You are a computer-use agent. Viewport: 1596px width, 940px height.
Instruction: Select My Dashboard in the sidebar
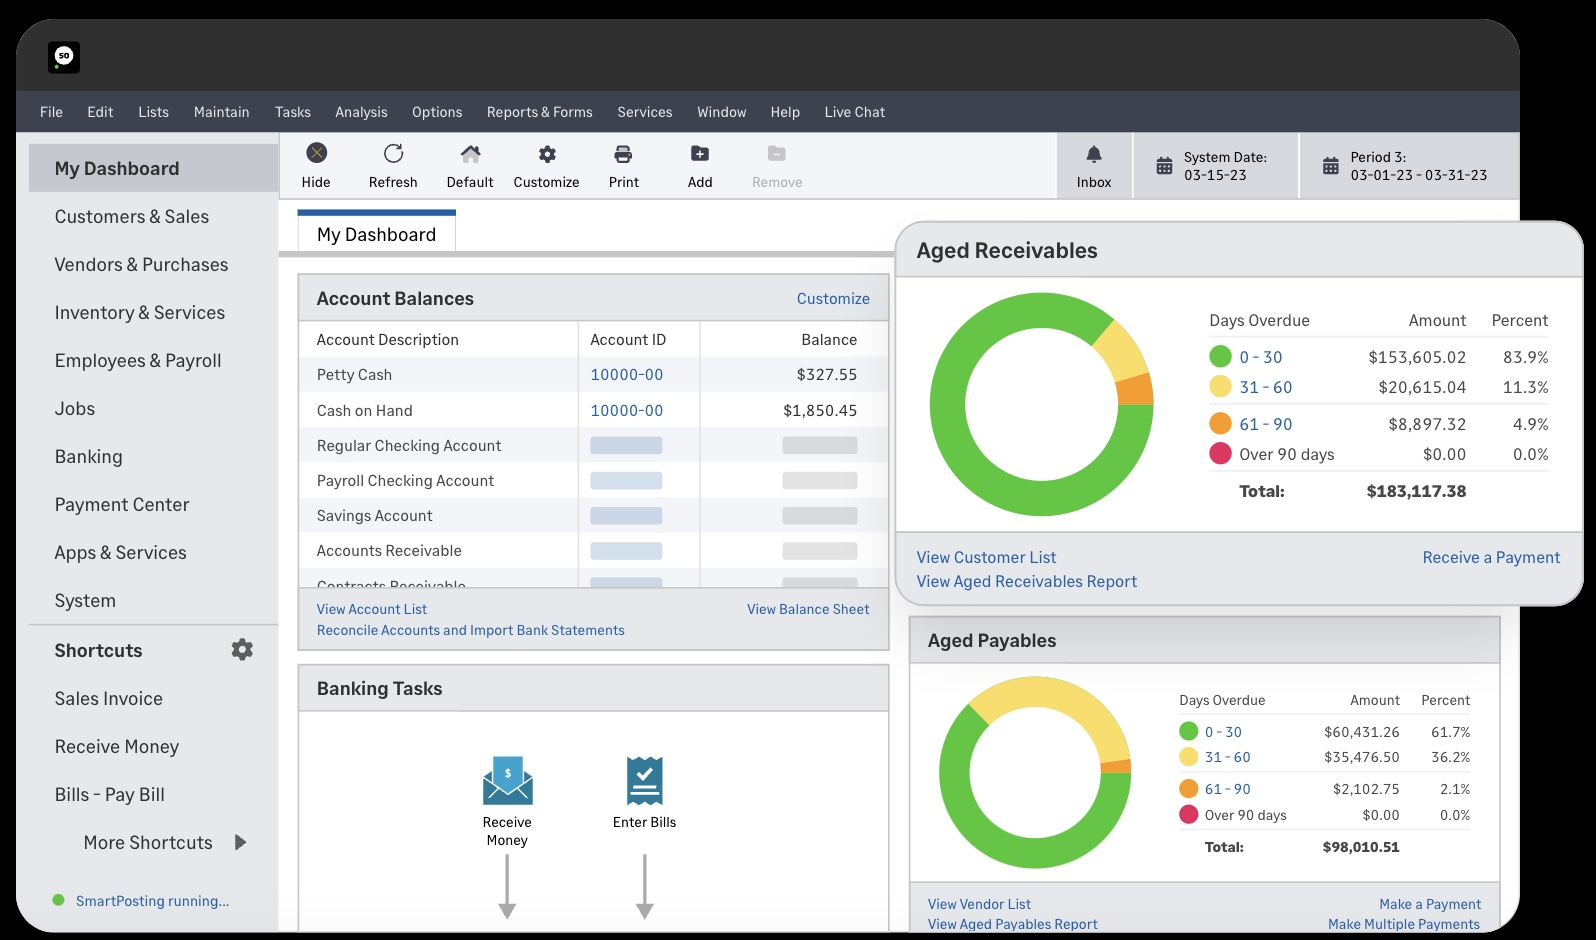[153, 168]
